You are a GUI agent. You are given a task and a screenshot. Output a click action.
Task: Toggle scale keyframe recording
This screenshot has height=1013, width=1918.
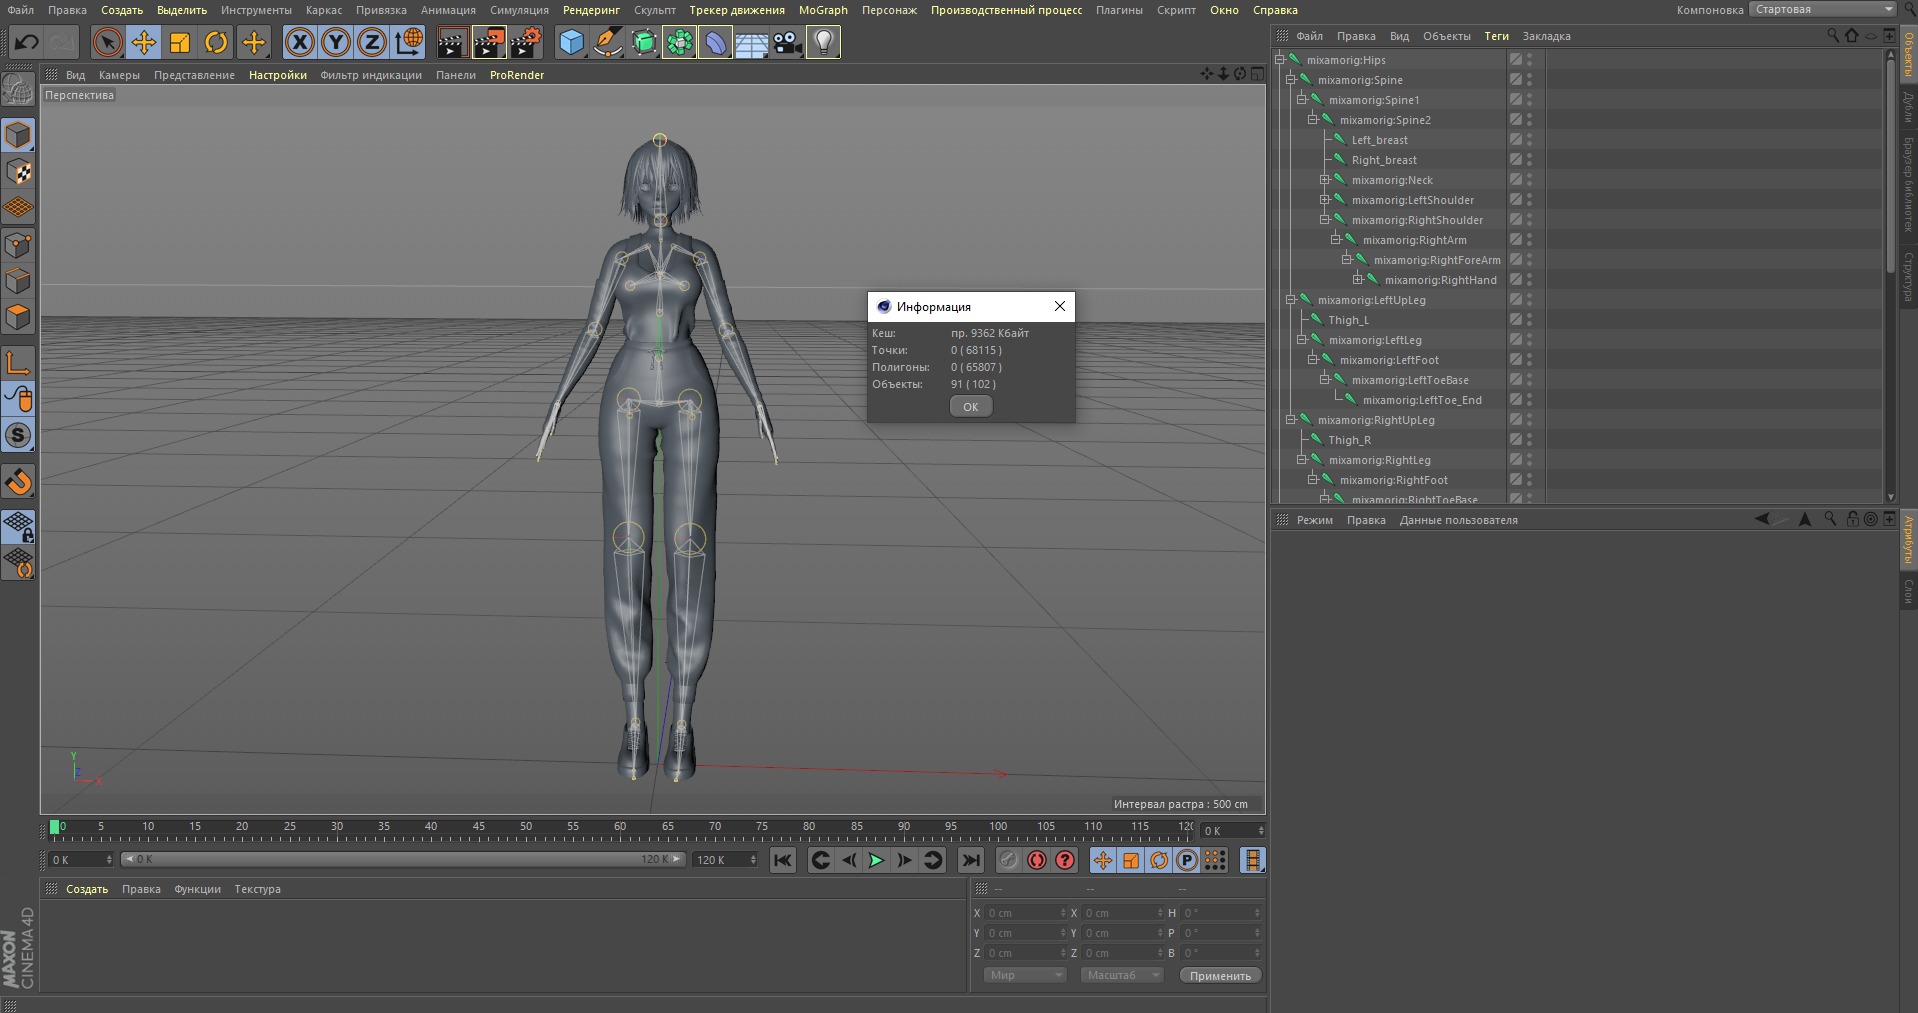point(1131,860)
